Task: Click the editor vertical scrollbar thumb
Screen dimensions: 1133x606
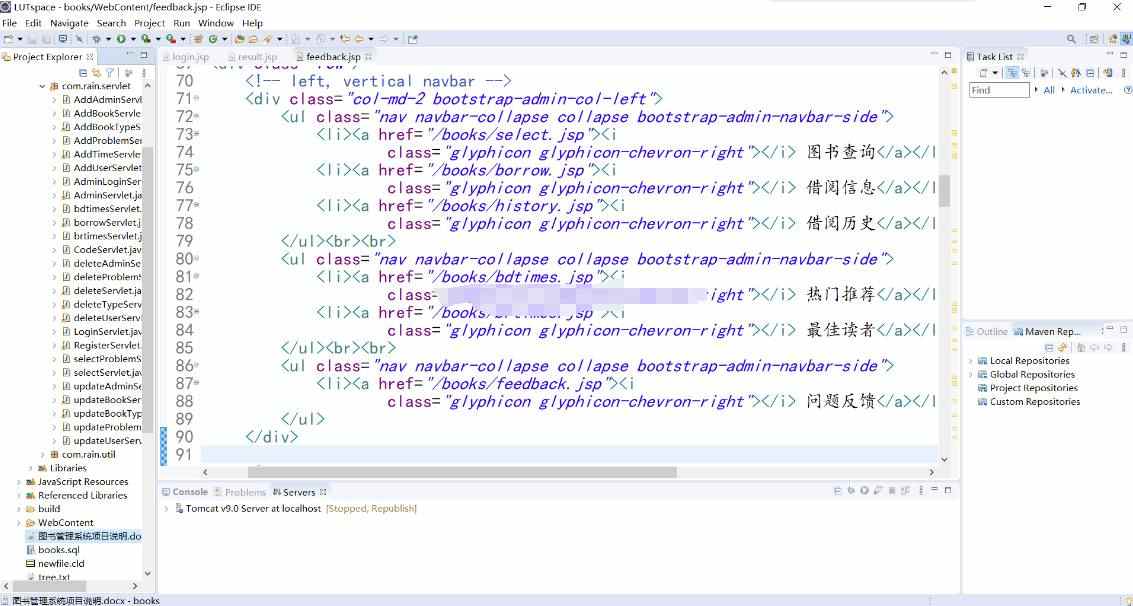Action: point(944,191)
